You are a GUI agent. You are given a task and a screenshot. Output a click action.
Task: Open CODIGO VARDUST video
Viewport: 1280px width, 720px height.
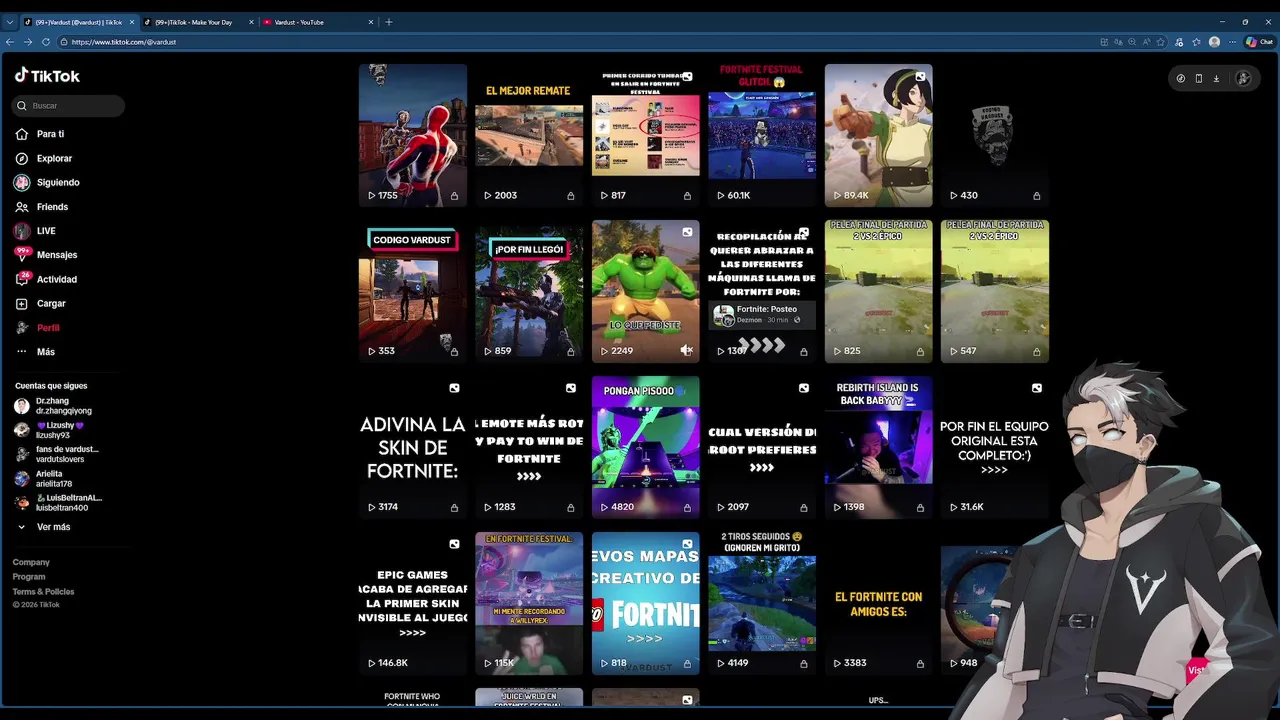[413, 291]
